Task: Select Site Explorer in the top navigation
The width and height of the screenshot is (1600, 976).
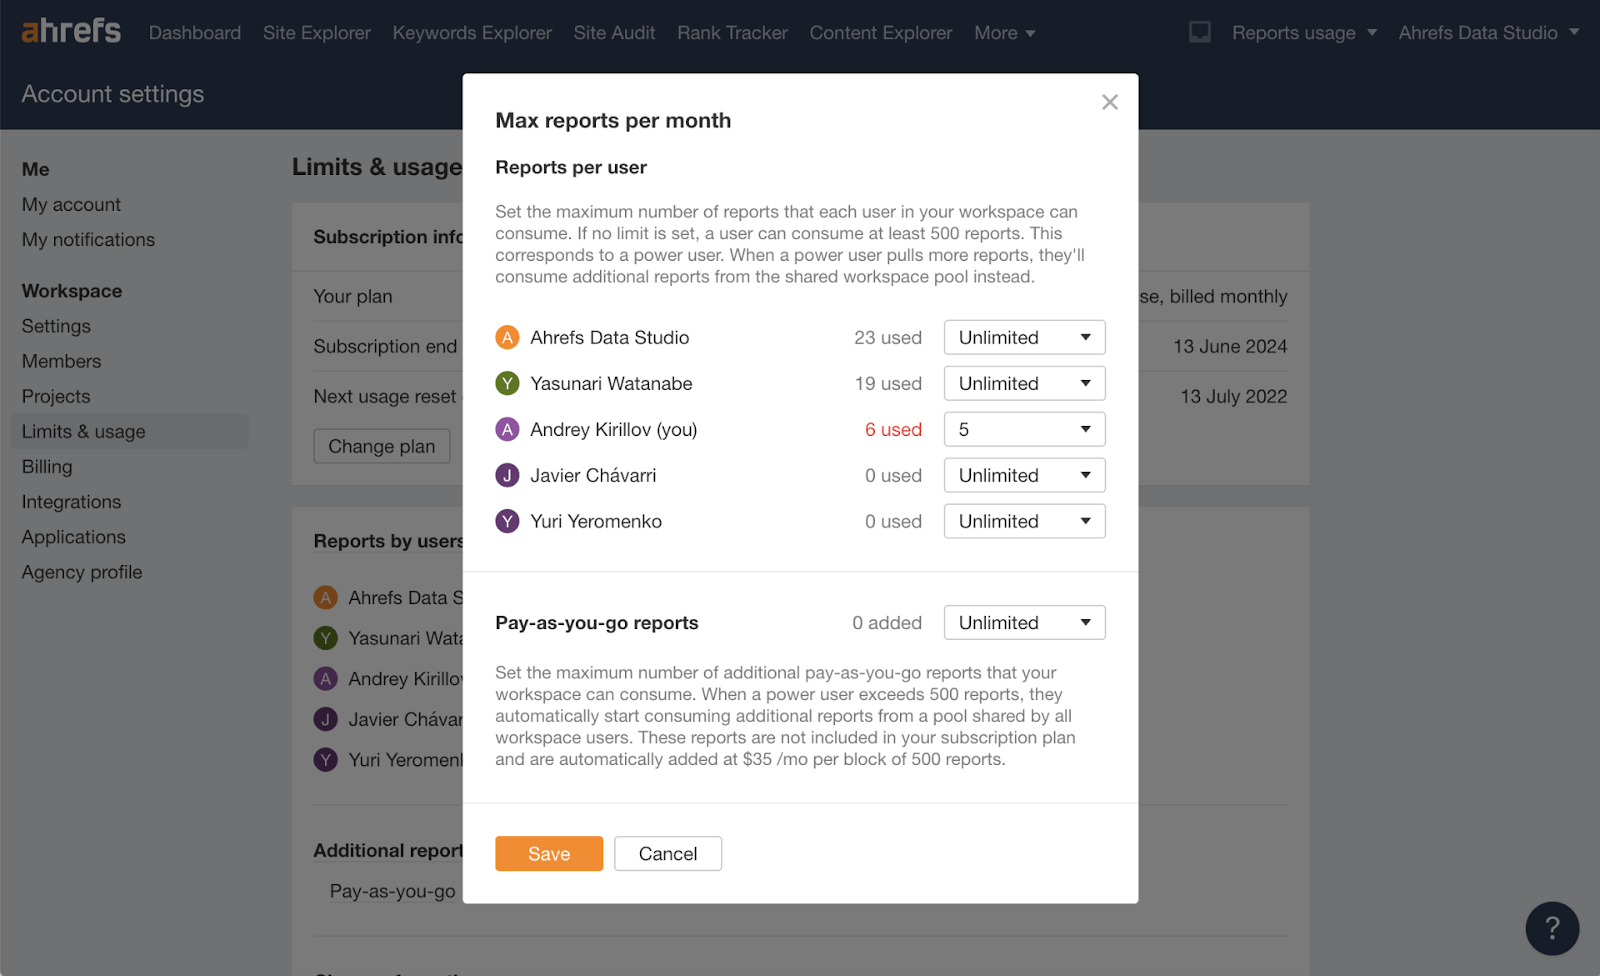Action: point(316,32)
